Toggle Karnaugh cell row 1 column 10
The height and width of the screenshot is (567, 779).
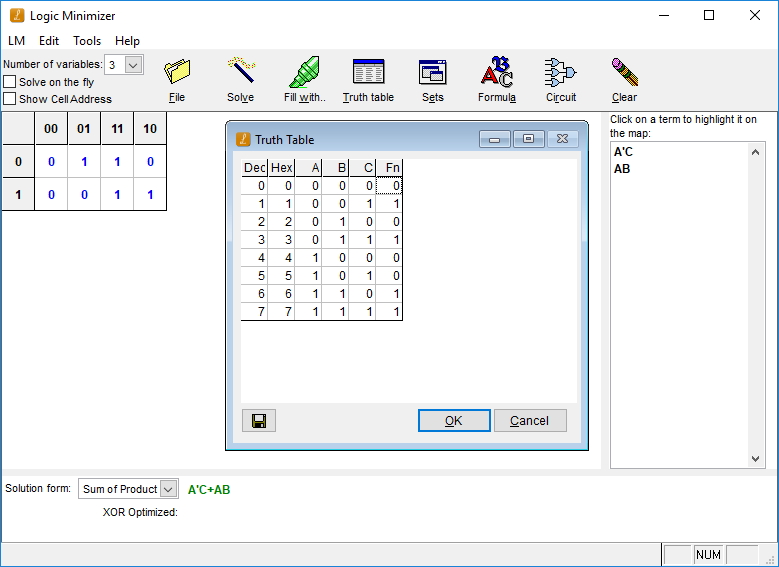150,194
